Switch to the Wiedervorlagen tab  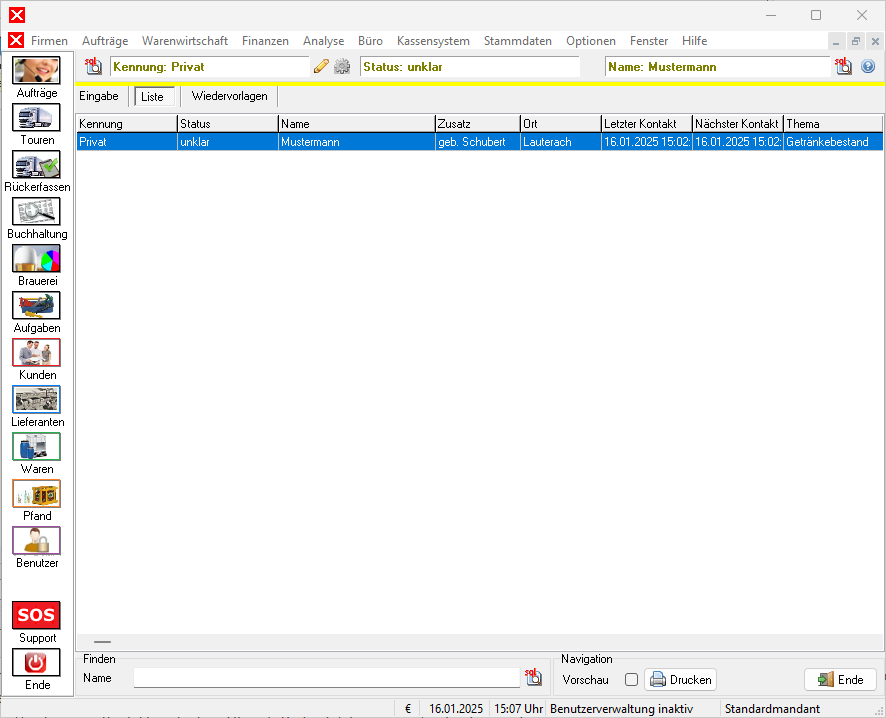click(x=229, y=96)
